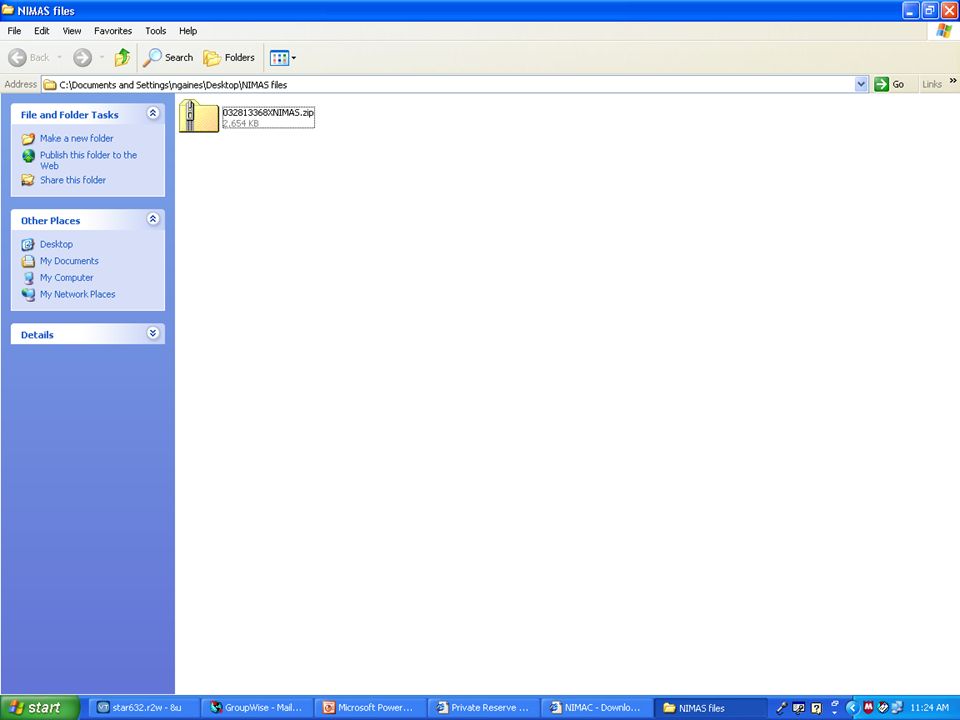The width and height of the screenshot is (960, 720).
Task: Open the Search pane
Action: click(x=168, y=58)
